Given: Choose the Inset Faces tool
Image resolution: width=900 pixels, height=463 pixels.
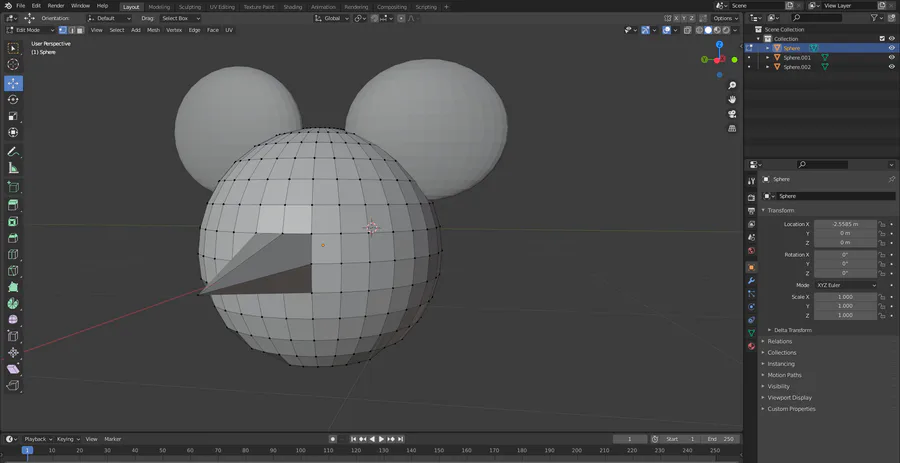Looking at the screenshot, I should click(x=13, y=221).
